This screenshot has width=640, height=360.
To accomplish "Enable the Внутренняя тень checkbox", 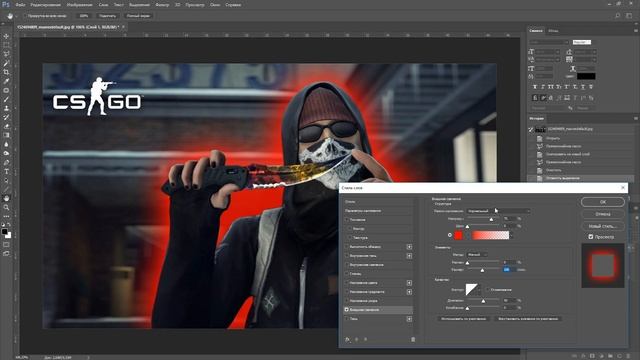I will coord(347,256).
